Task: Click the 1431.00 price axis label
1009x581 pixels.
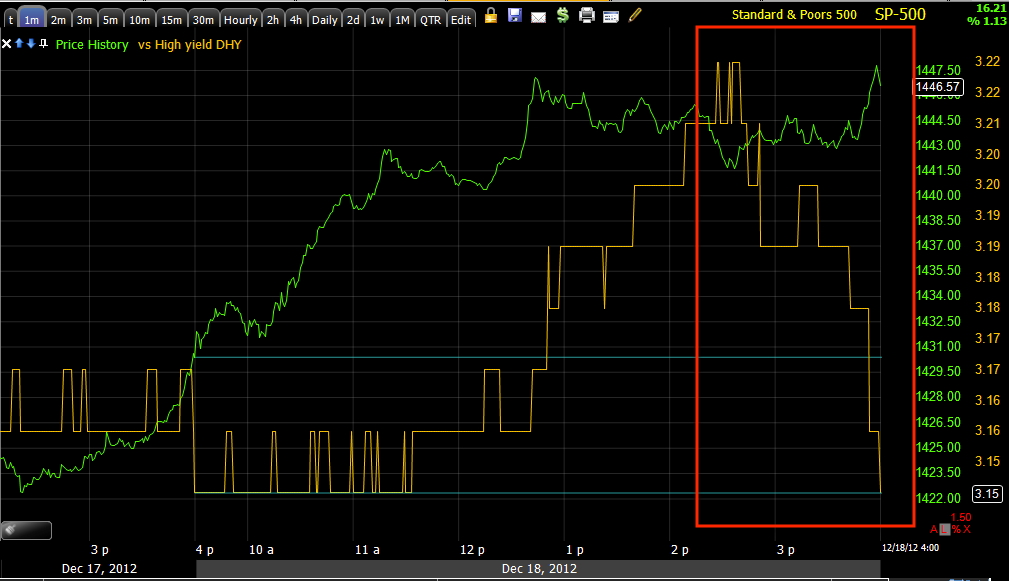Action: coord(938,346)
